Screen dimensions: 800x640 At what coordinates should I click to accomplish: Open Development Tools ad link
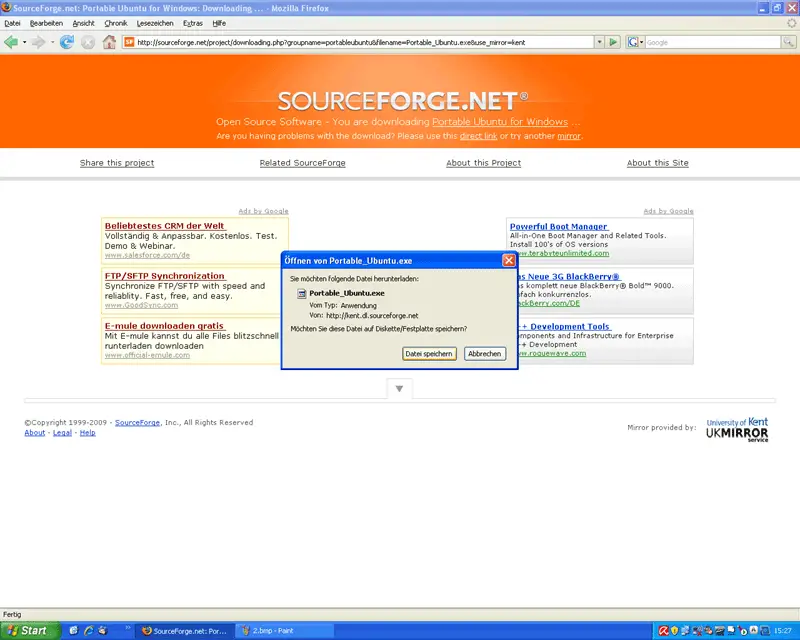pos(564,327)
